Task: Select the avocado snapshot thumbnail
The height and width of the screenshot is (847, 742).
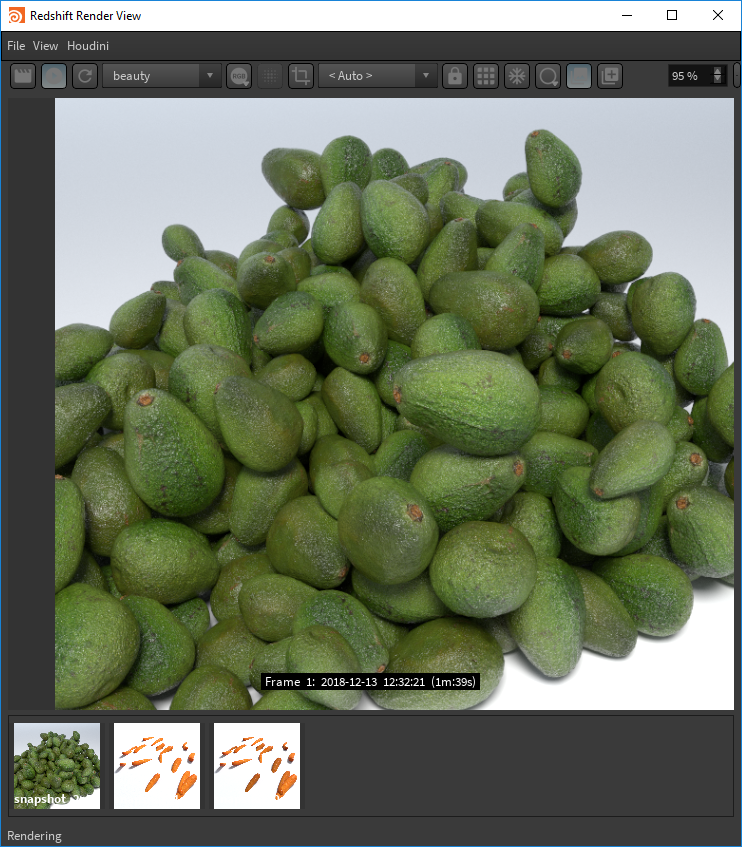Action: tap(57, 766)
